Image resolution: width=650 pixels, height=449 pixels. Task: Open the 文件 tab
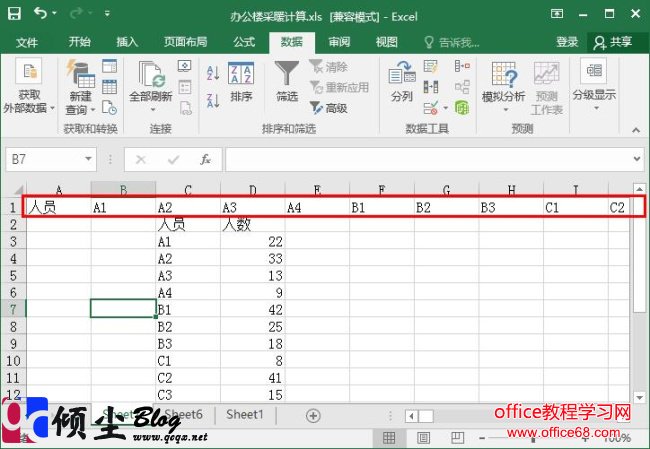pyautogui.click(x=27, y=42)
